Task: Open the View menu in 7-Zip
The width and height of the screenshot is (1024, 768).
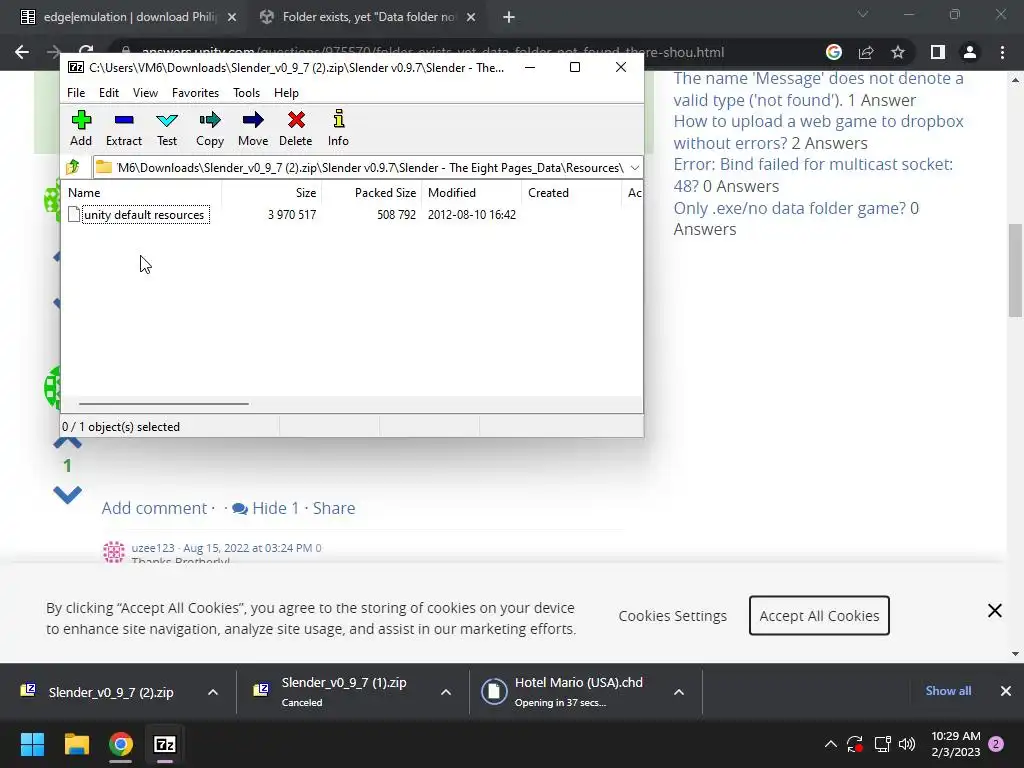Action: click(x=145, y=93)
